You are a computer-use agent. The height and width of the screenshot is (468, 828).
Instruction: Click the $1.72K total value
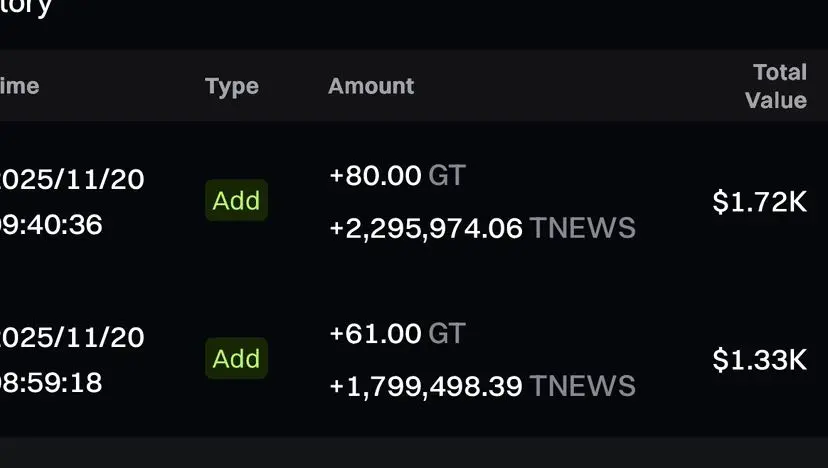[x=759, y=202]
